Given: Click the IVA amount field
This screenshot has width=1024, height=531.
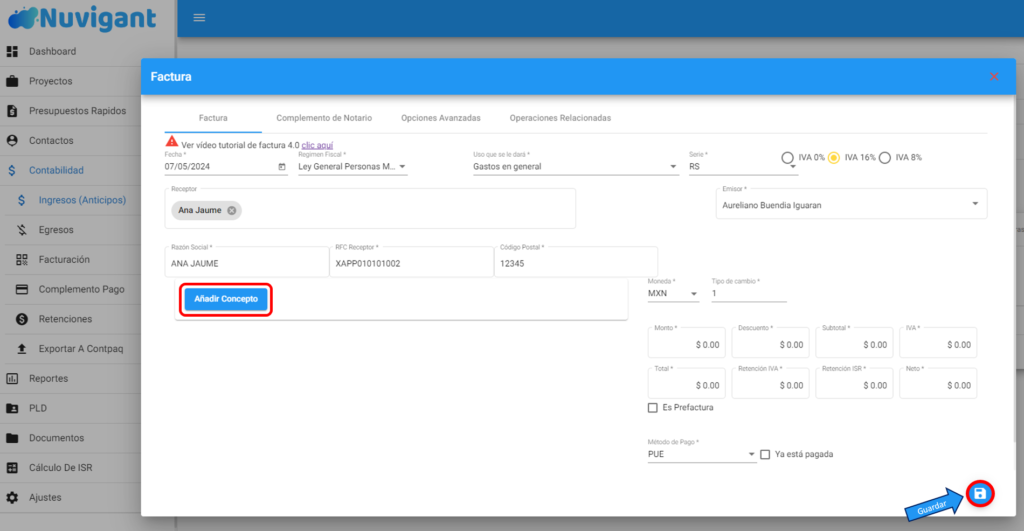Looking at the screenshot, I should coord(938,342).
